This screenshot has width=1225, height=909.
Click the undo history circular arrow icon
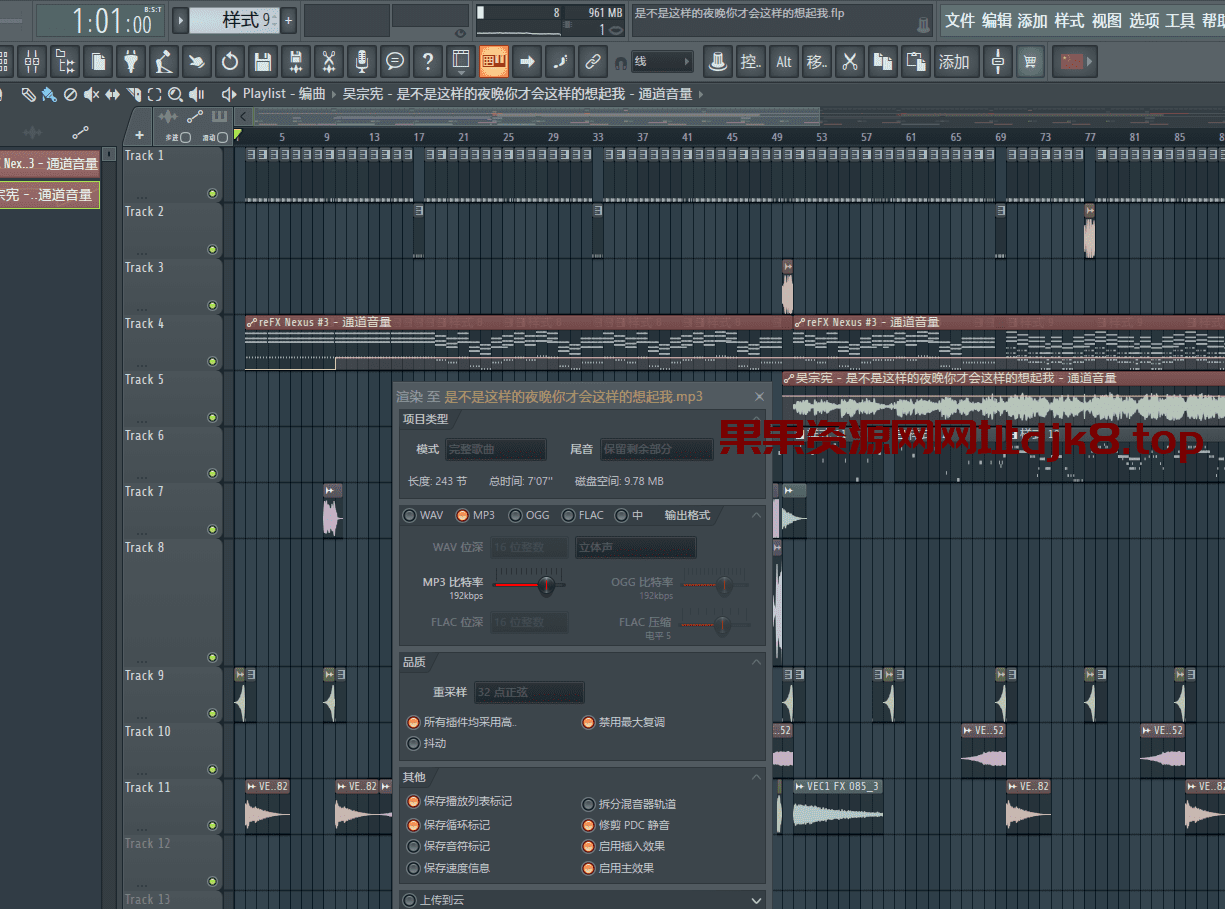230,62
